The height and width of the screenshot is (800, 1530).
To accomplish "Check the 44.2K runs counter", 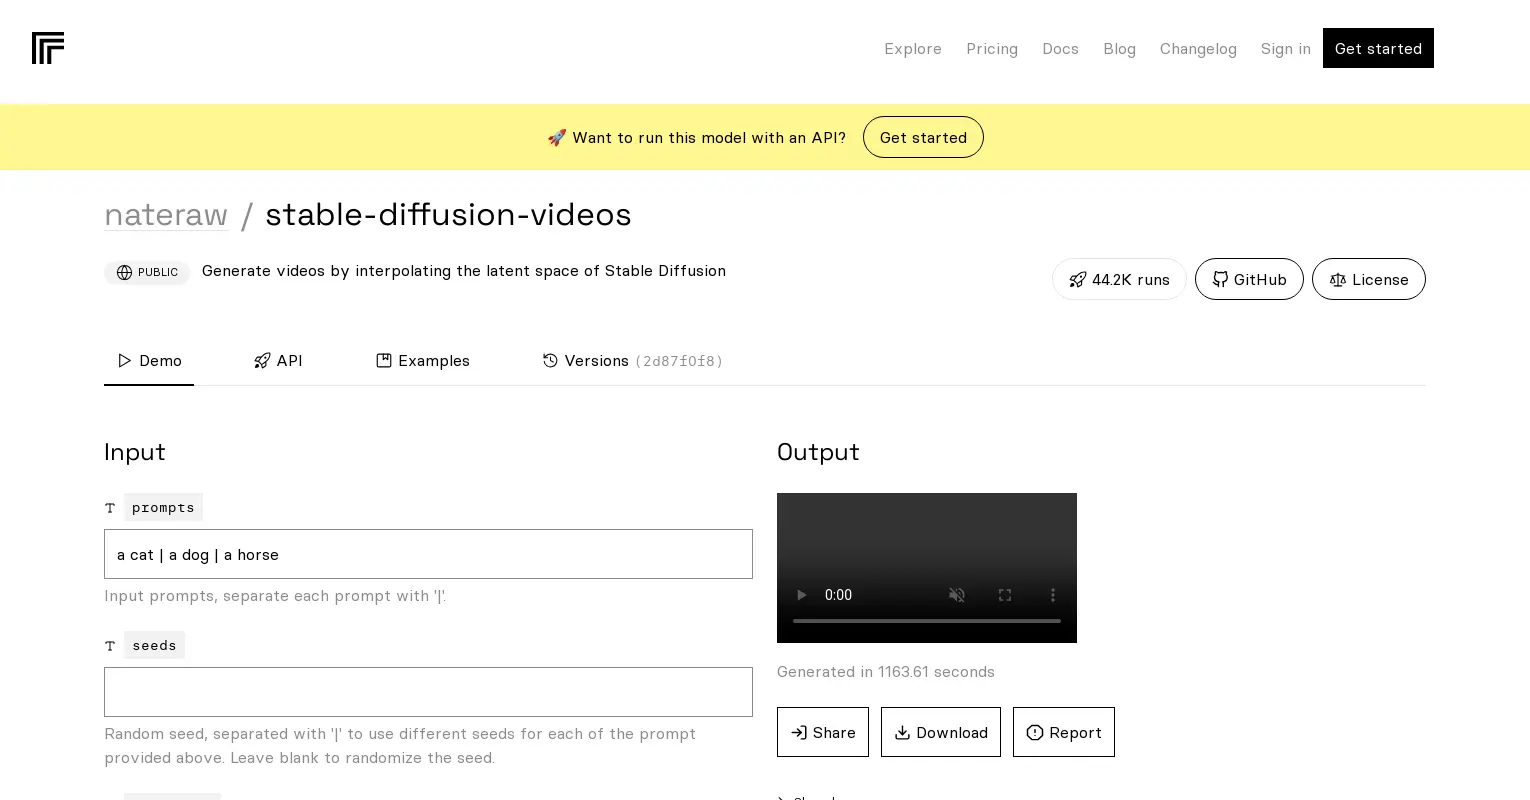I will click(1119, 279).
